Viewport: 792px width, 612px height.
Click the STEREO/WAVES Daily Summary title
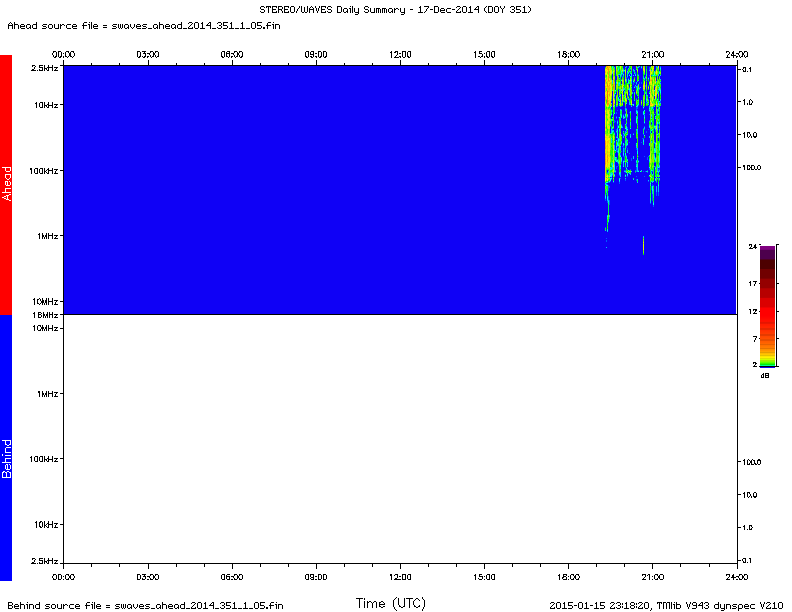click(x=395, y=10)
